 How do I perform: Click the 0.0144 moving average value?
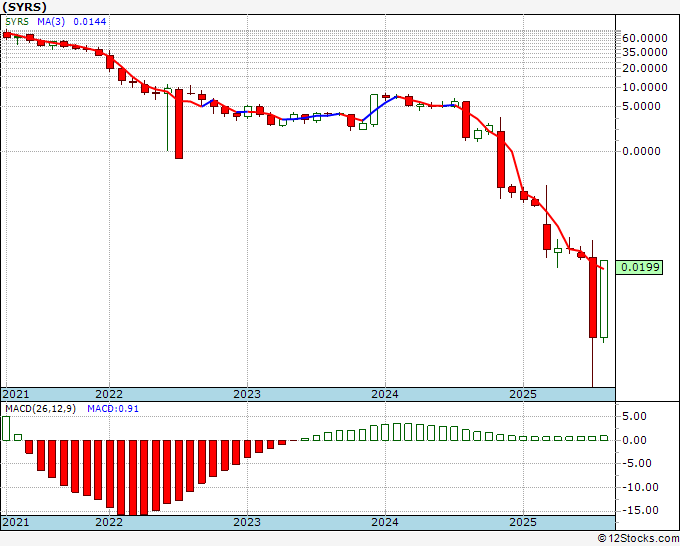(90, 22)
